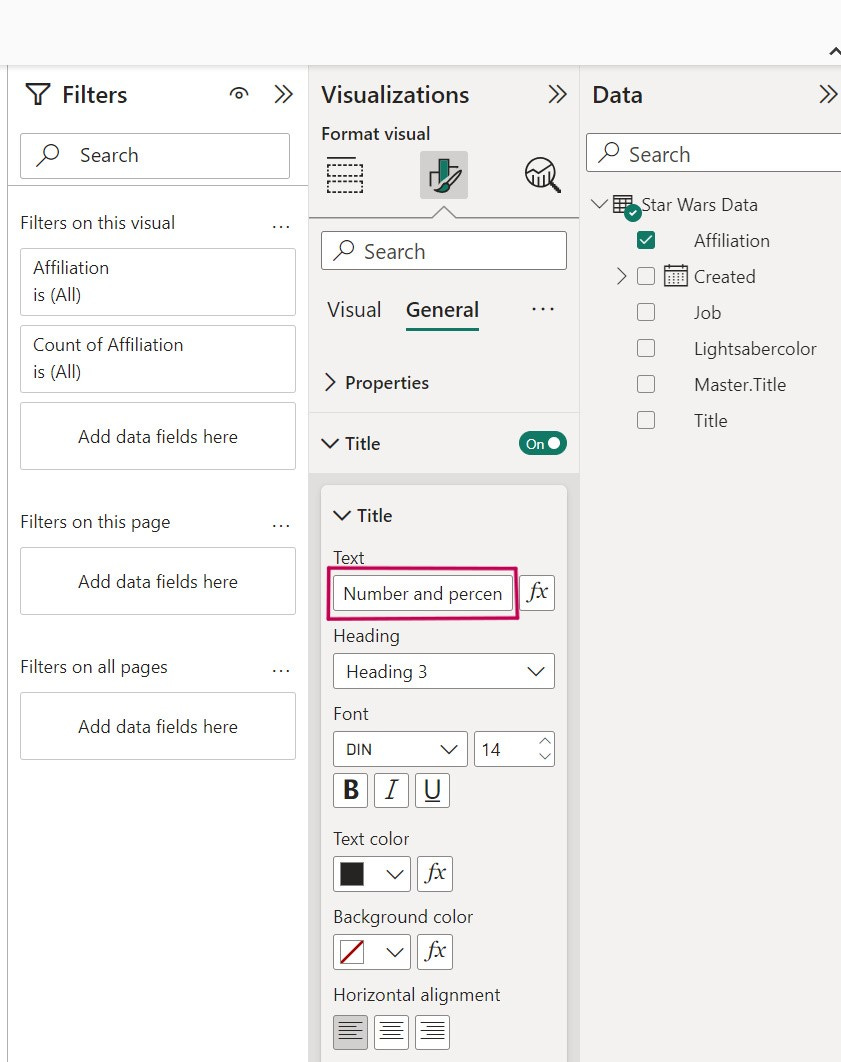Screen dimensions: 841x1062
Task: Collapse the top ribbon caret
Action: pos(834,51)
